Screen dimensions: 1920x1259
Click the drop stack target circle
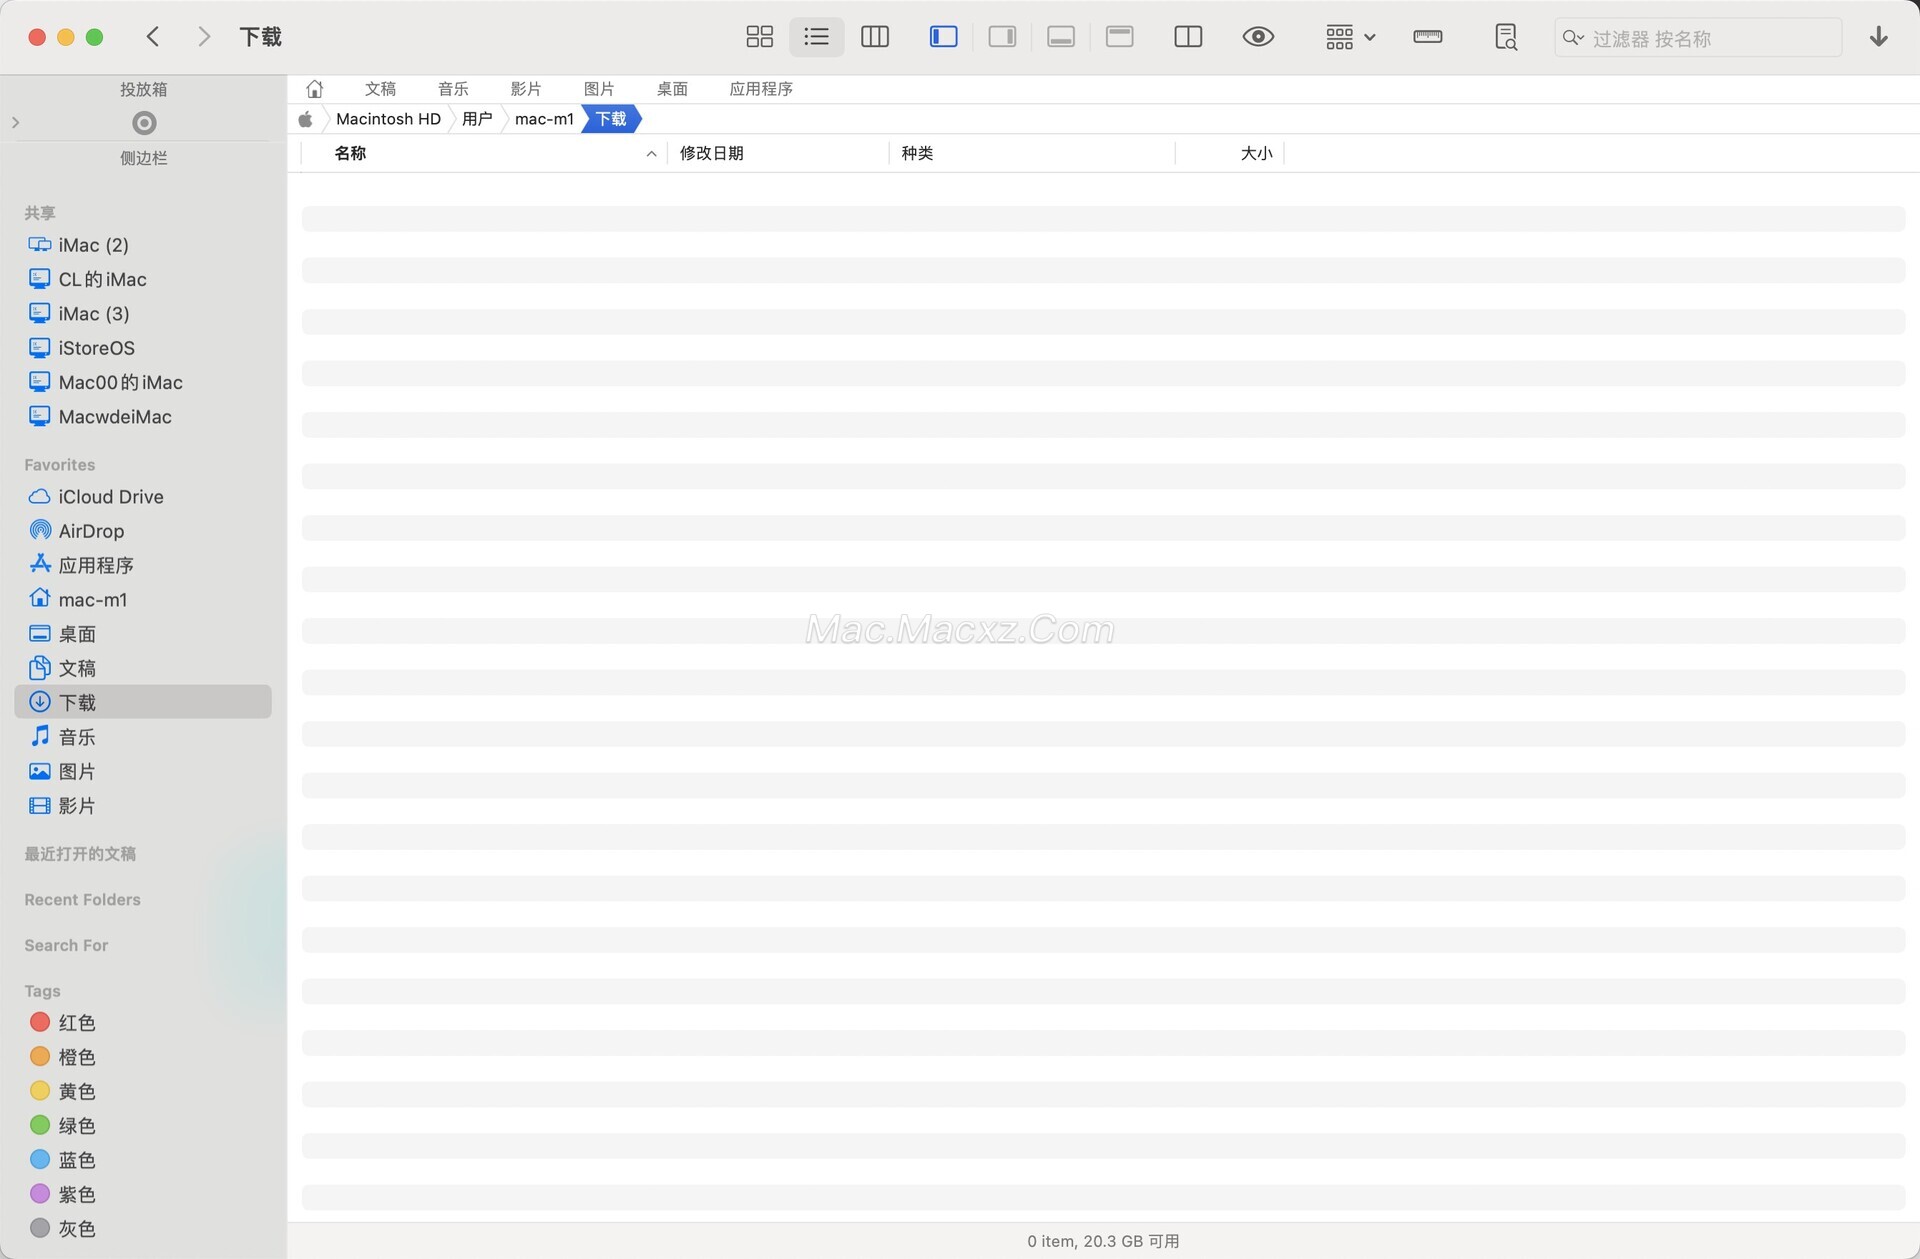144,123
